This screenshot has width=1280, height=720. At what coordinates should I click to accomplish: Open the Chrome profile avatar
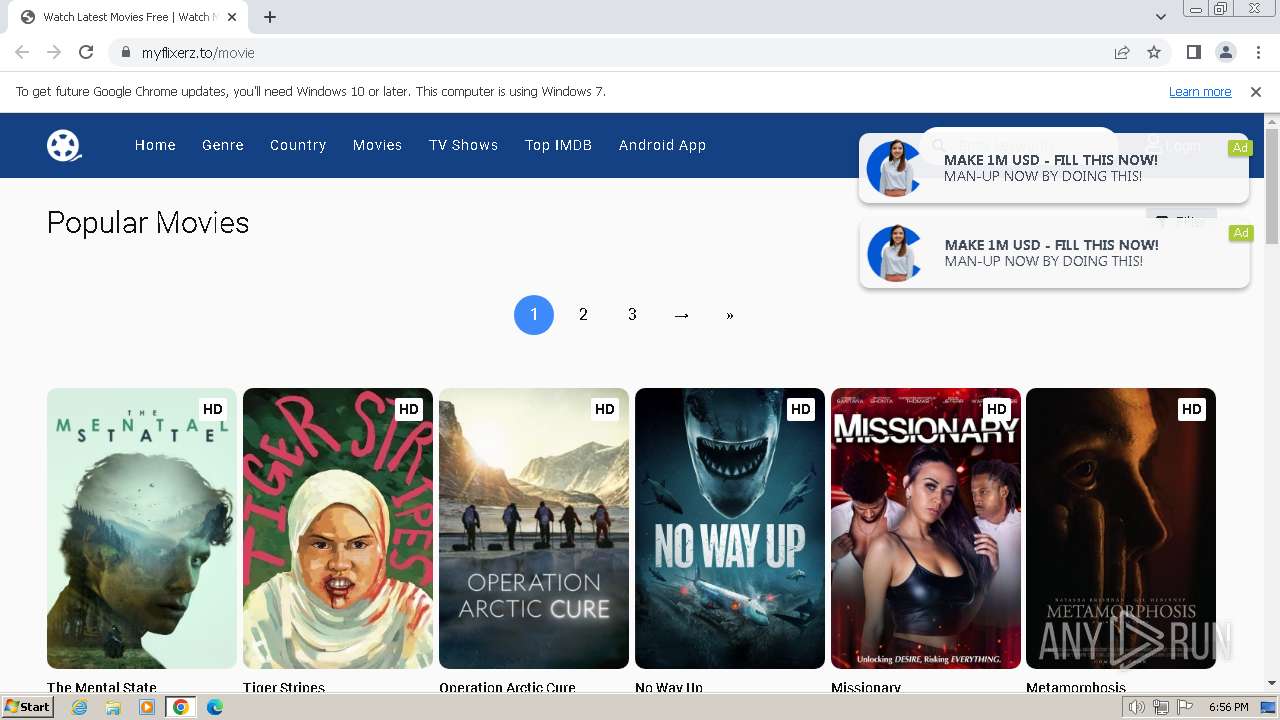(x=1225, y=53)
